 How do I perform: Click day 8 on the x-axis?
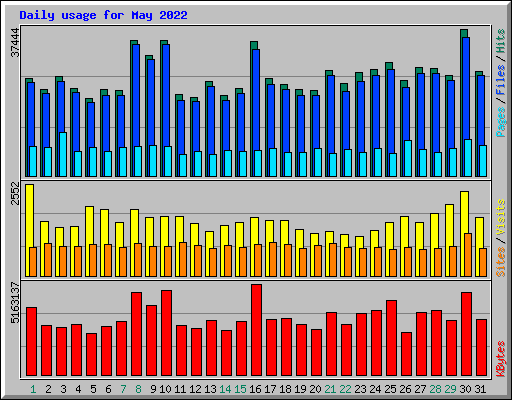138,389
